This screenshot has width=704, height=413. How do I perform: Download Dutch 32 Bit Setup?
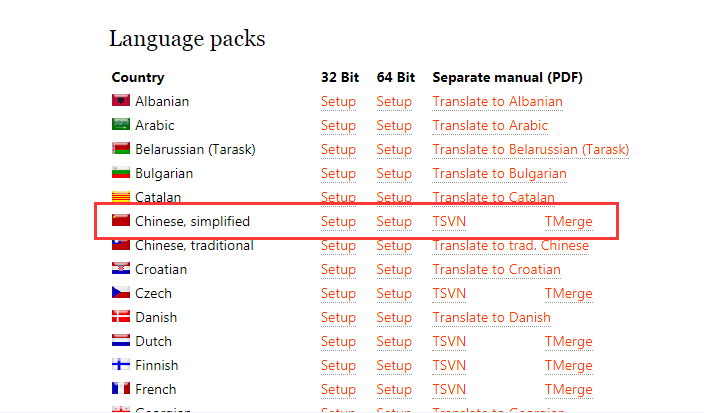pos(338,342)
